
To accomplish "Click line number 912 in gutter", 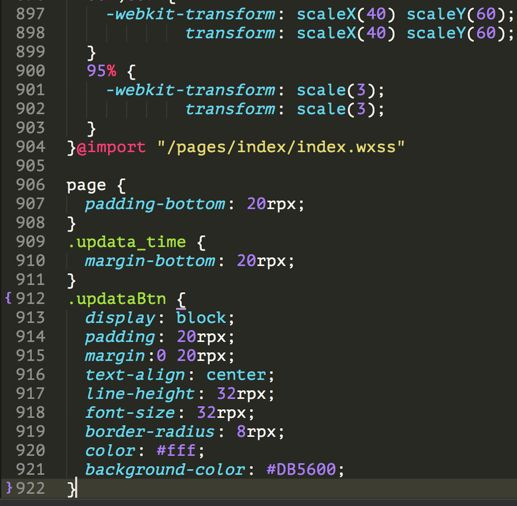I will 30,298.
